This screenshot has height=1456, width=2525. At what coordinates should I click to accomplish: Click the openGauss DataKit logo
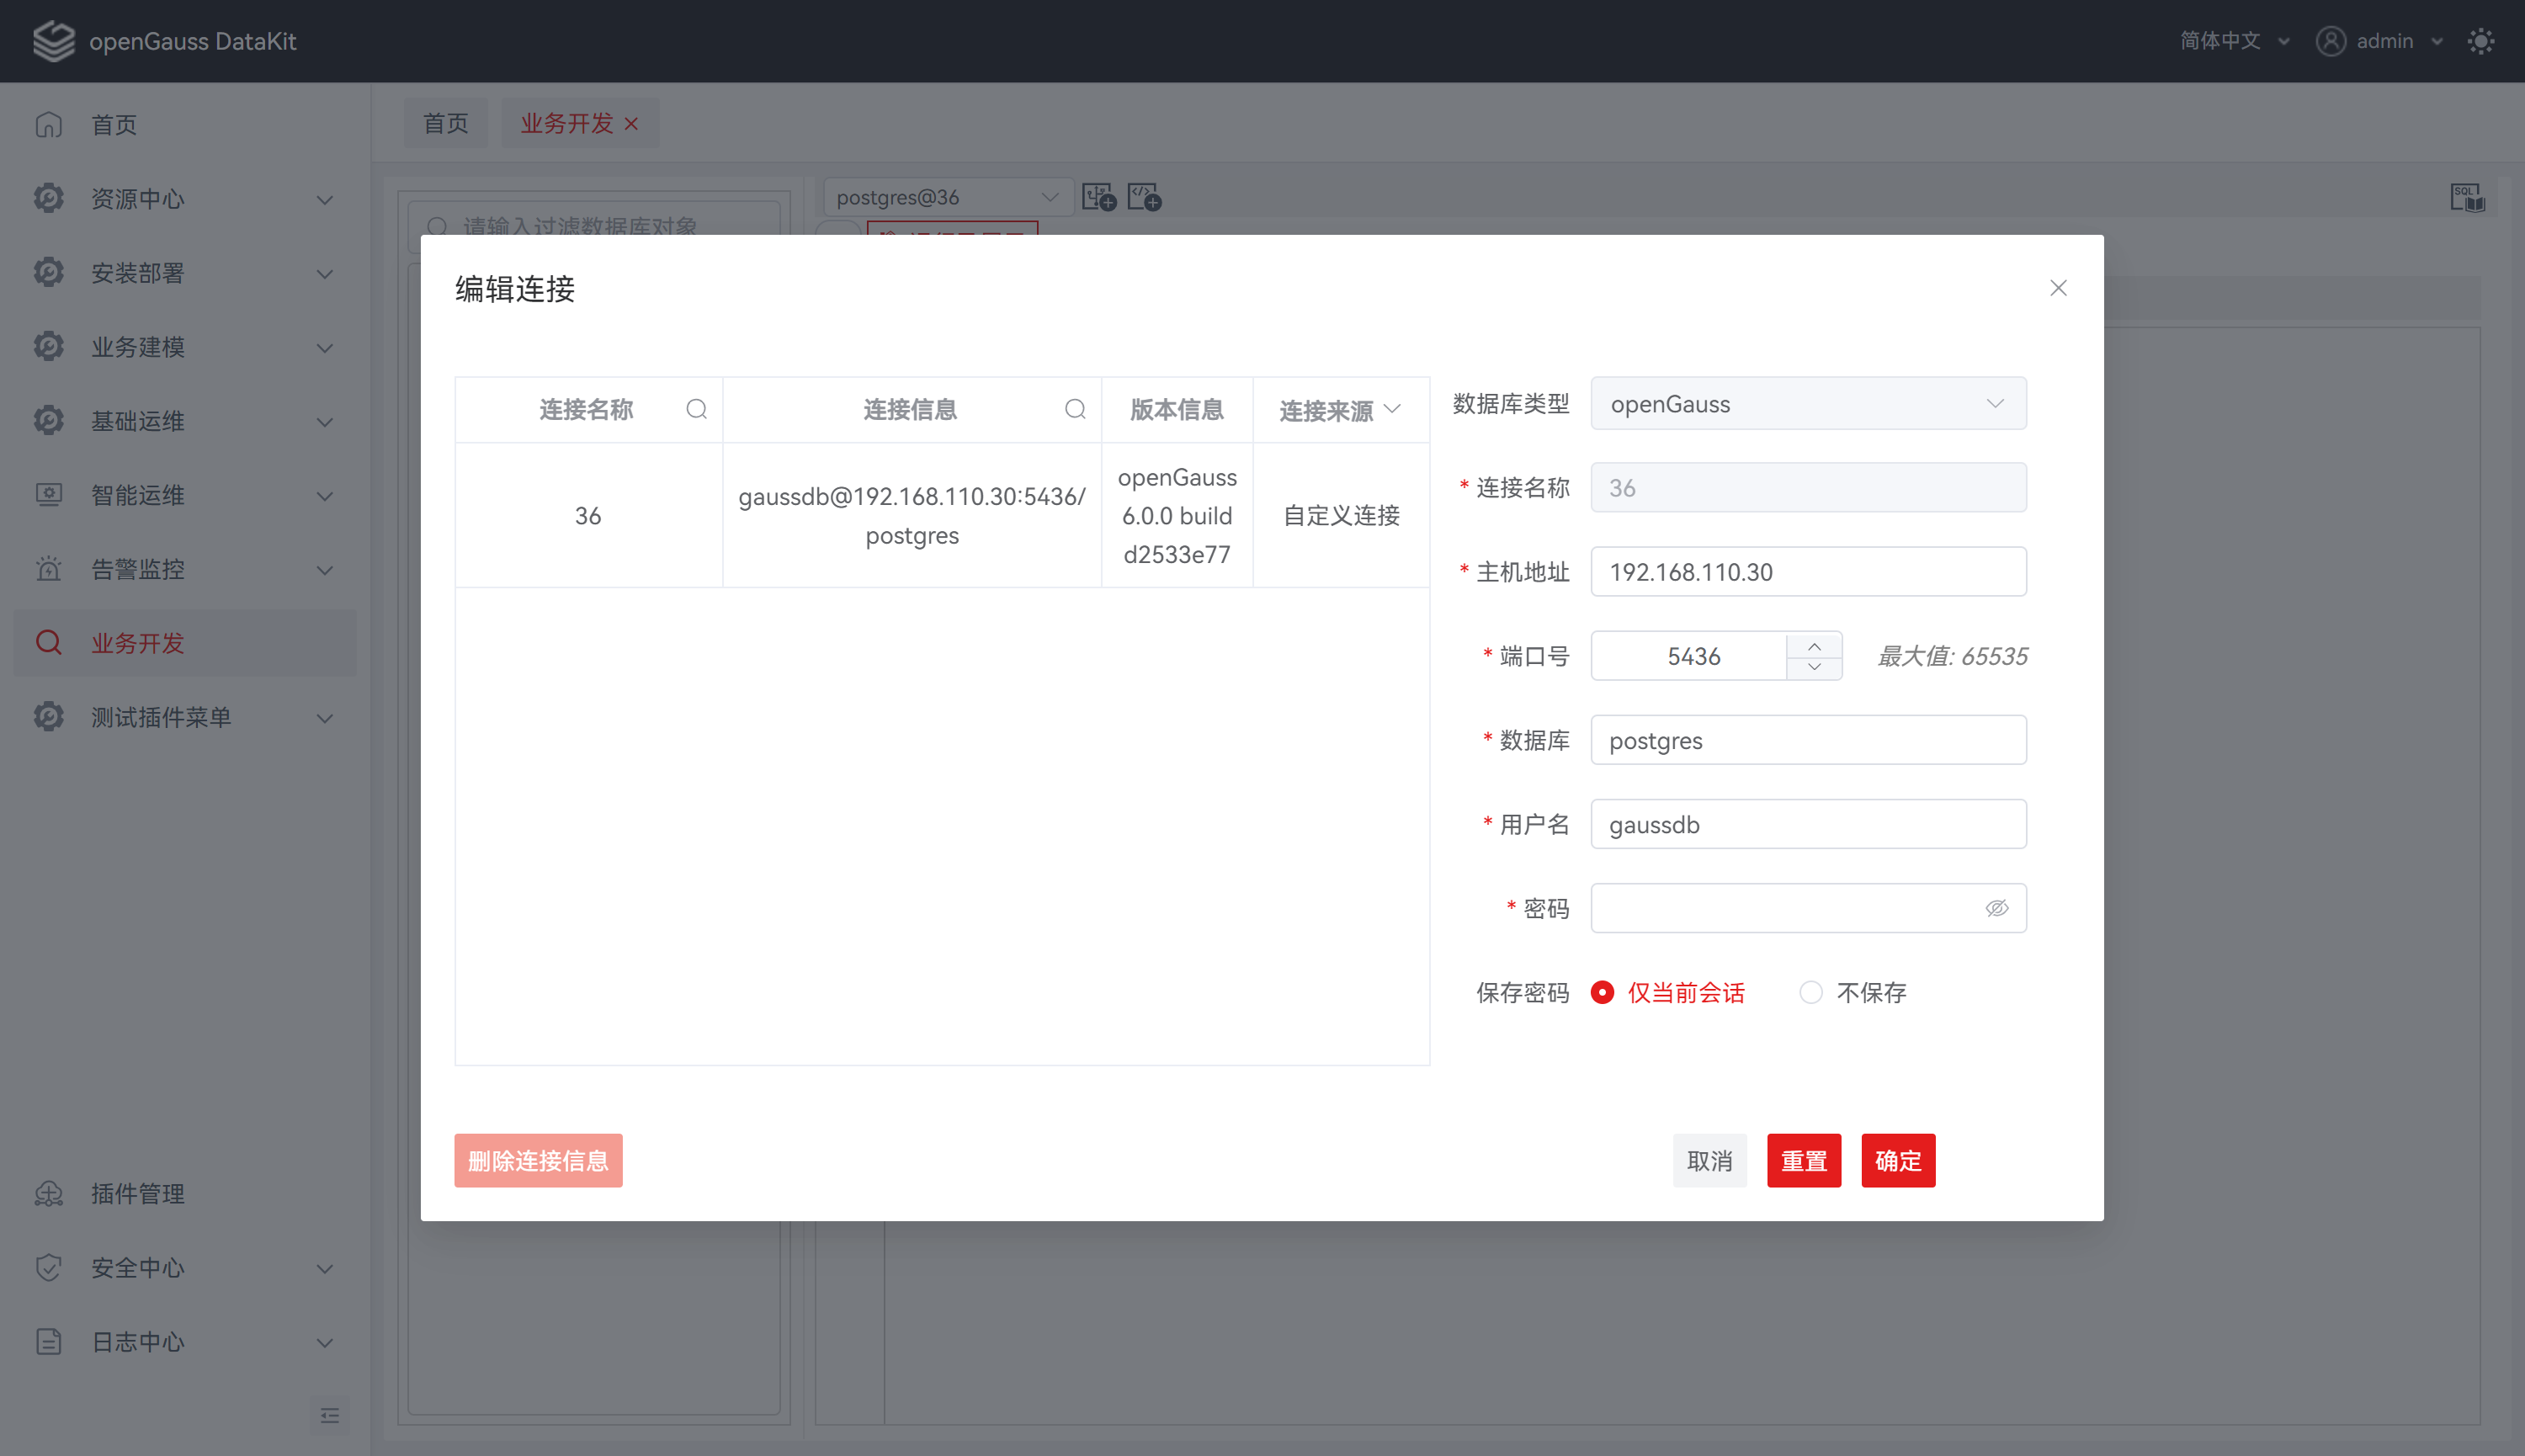pyautogui.click(x=54, y=41)
